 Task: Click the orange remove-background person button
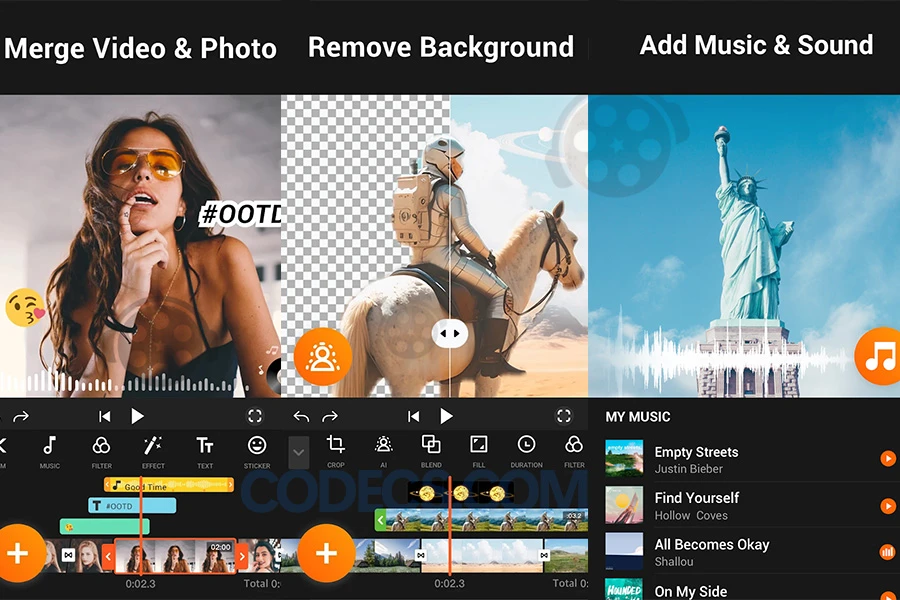tap(323, 357)
